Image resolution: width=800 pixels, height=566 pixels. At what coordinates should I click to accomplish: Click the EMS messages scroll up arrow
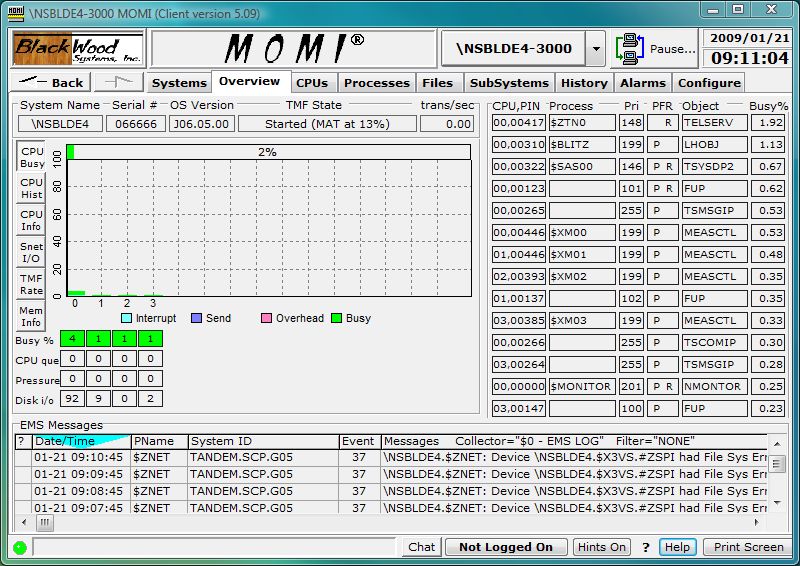coord(777,444)
